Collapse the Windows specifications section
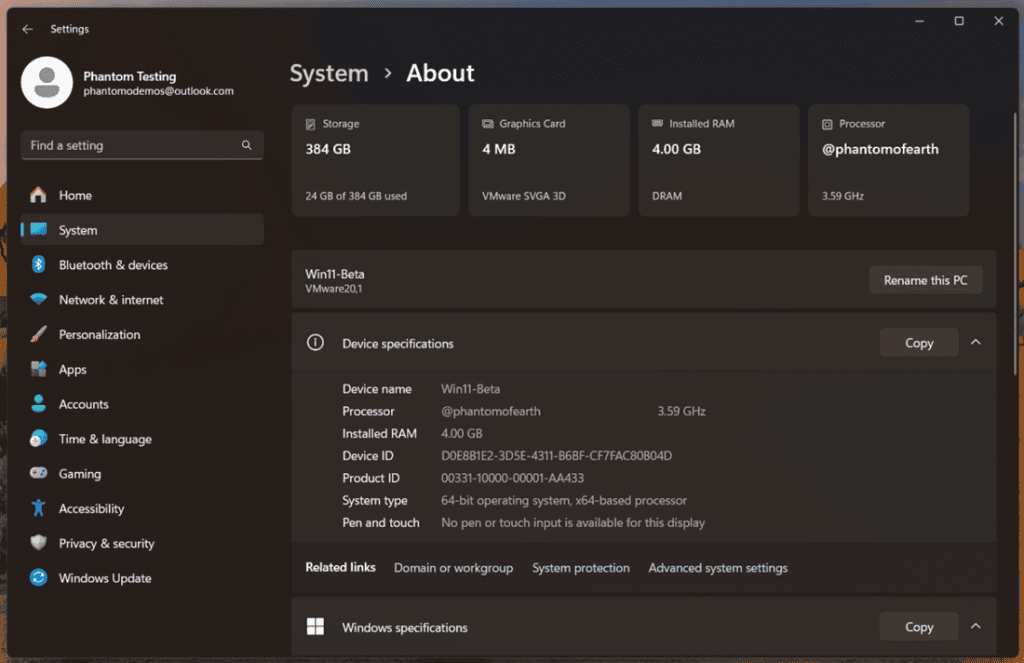Screen dimensions: 1024x663 [x=976, y=626]
